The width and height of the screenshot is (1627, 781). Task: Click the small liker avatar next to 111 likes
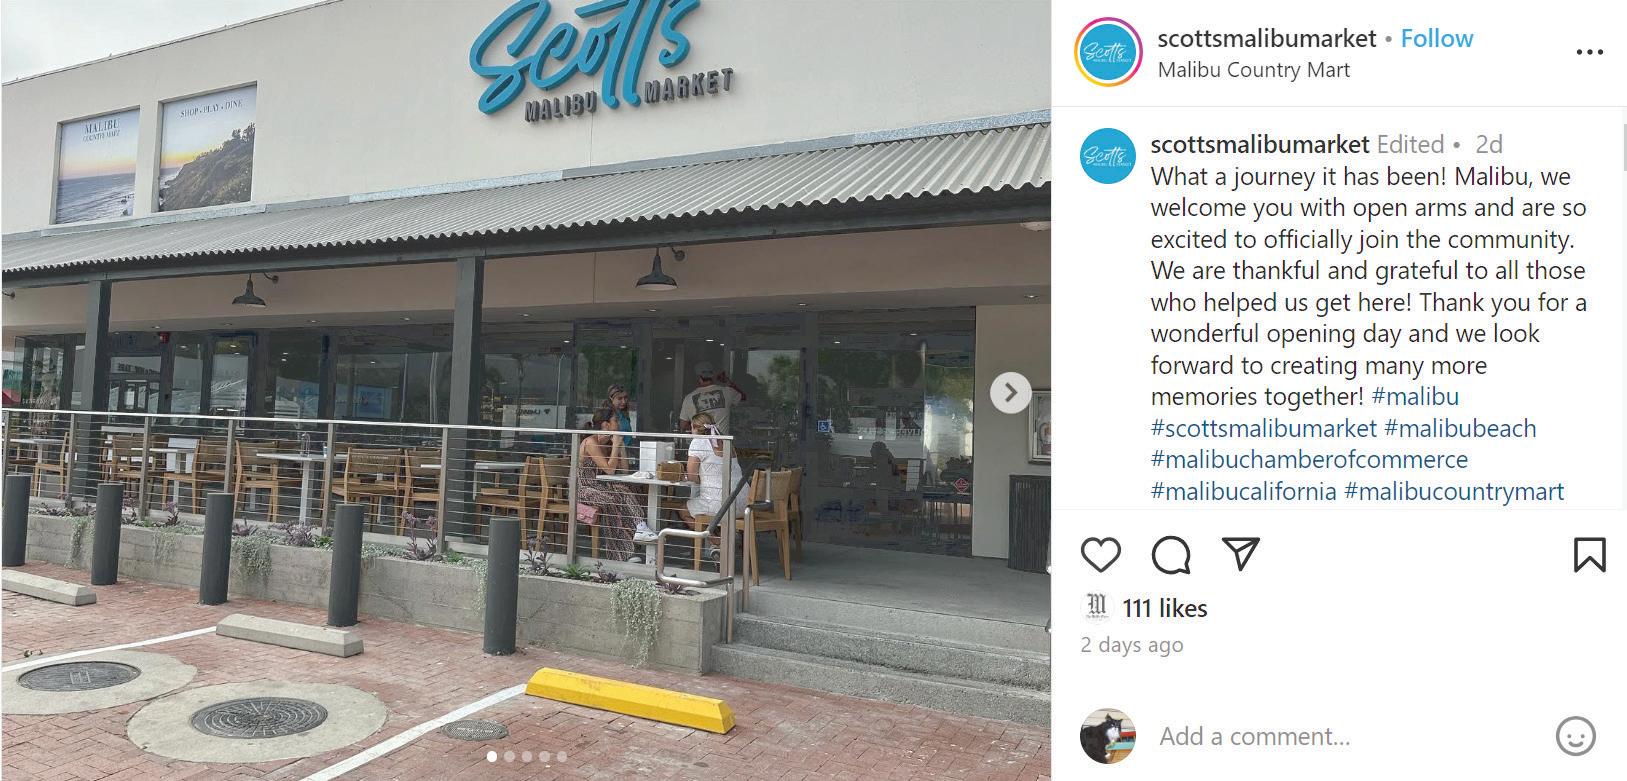pos(1097,607)
